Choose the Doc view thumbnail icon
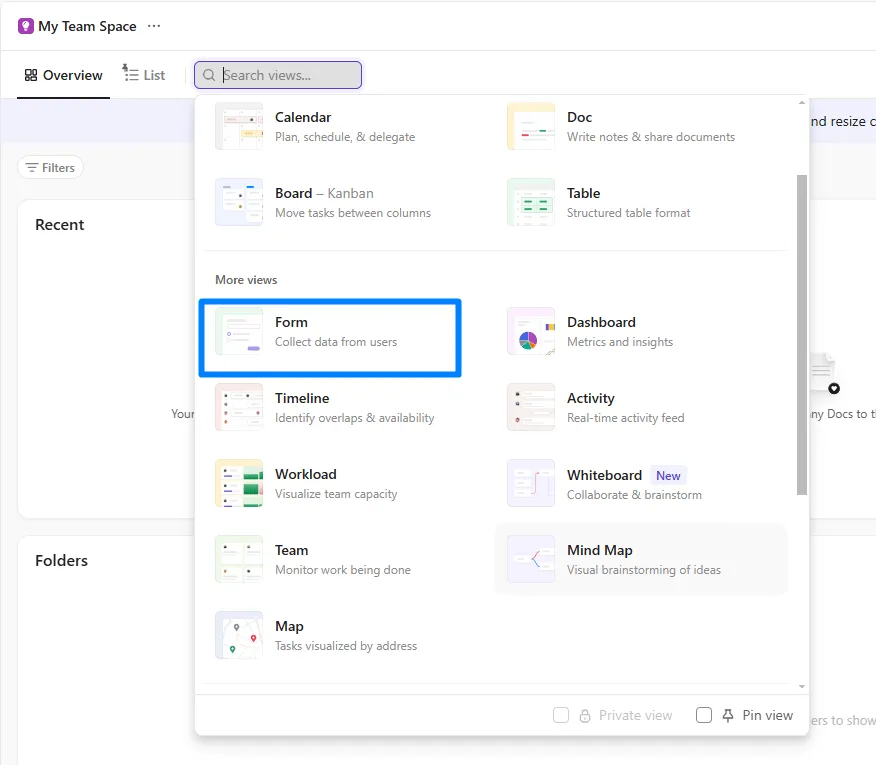 [531, 126]
